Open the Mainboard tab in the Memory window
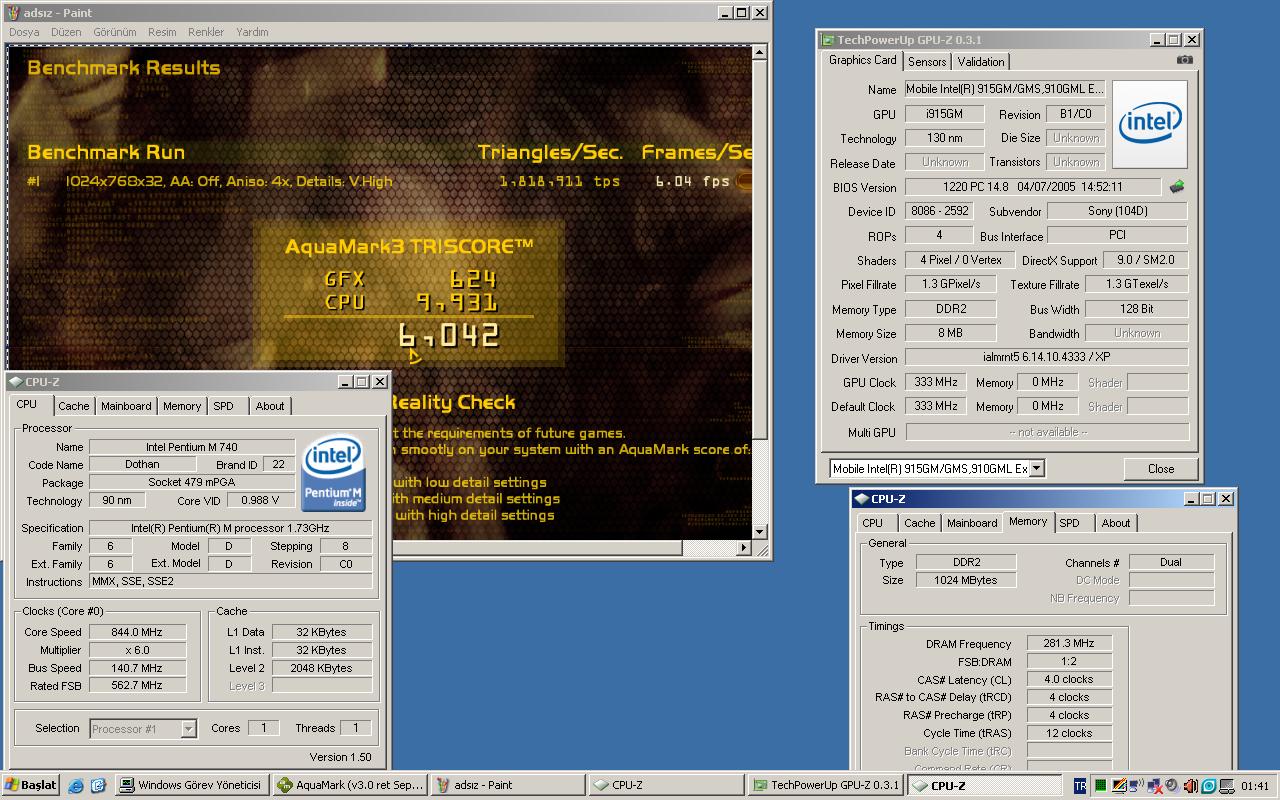 tap(972, 523)
